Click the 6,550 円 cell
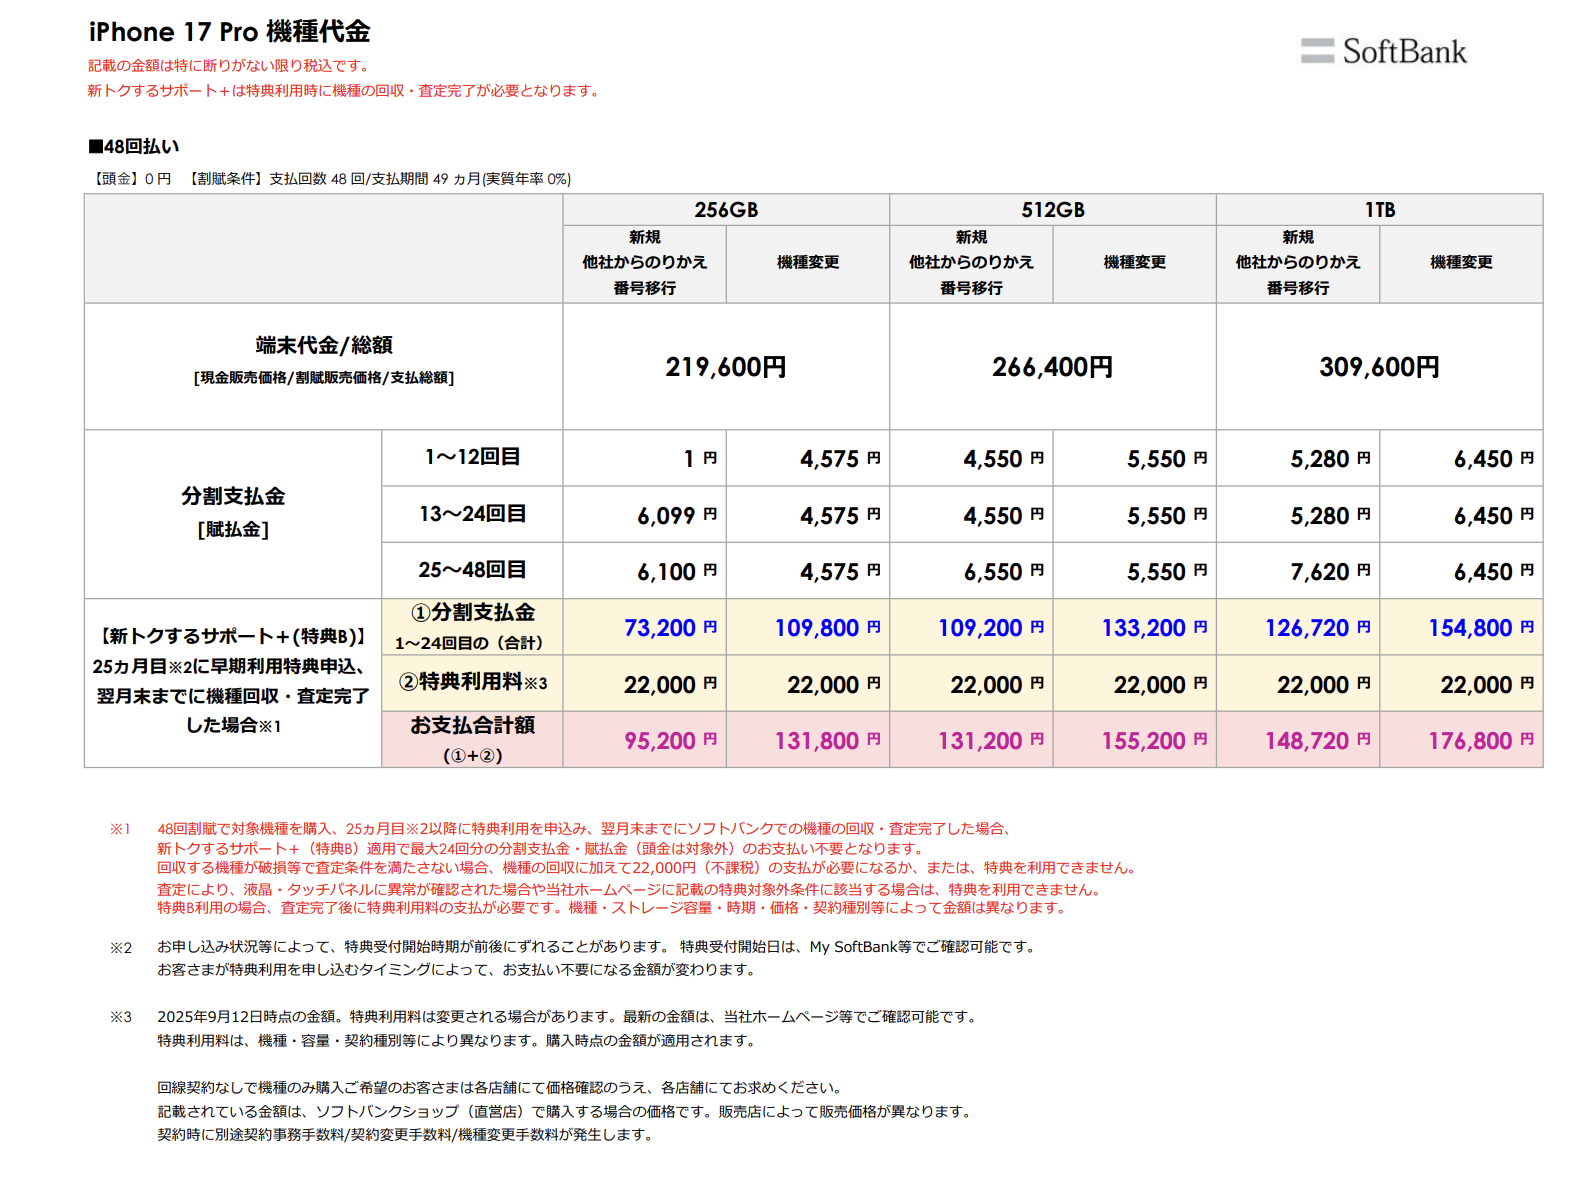Image resolution: width=1585 pixels, height=1197 pixels. click(x=971, y=571)
